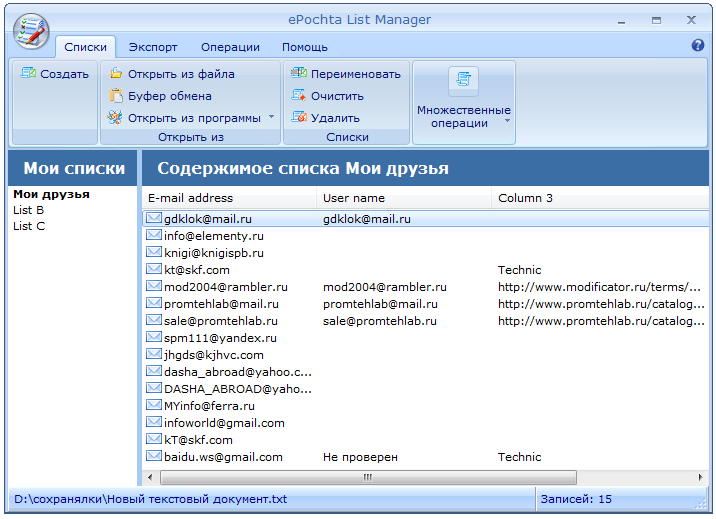The height and width of the screenshot is (519, 716).
Task: Click envelope icon beside info@elementy.ru
Action: (153, 235)
